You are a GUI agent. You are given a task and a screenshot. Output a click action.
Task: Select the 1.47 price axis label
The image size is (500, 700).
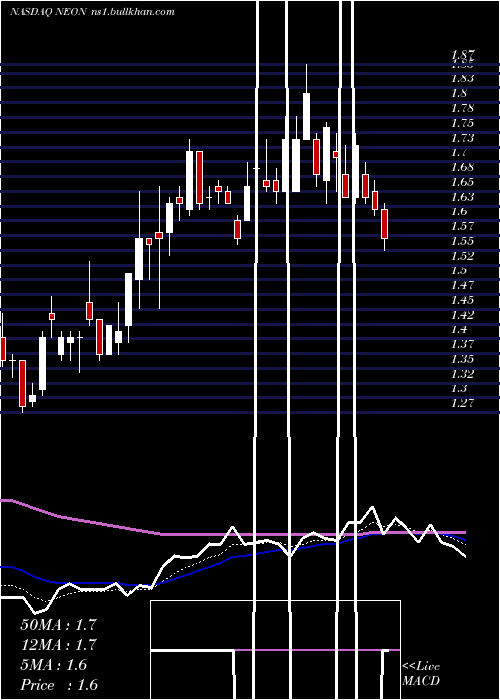point(462,285)
